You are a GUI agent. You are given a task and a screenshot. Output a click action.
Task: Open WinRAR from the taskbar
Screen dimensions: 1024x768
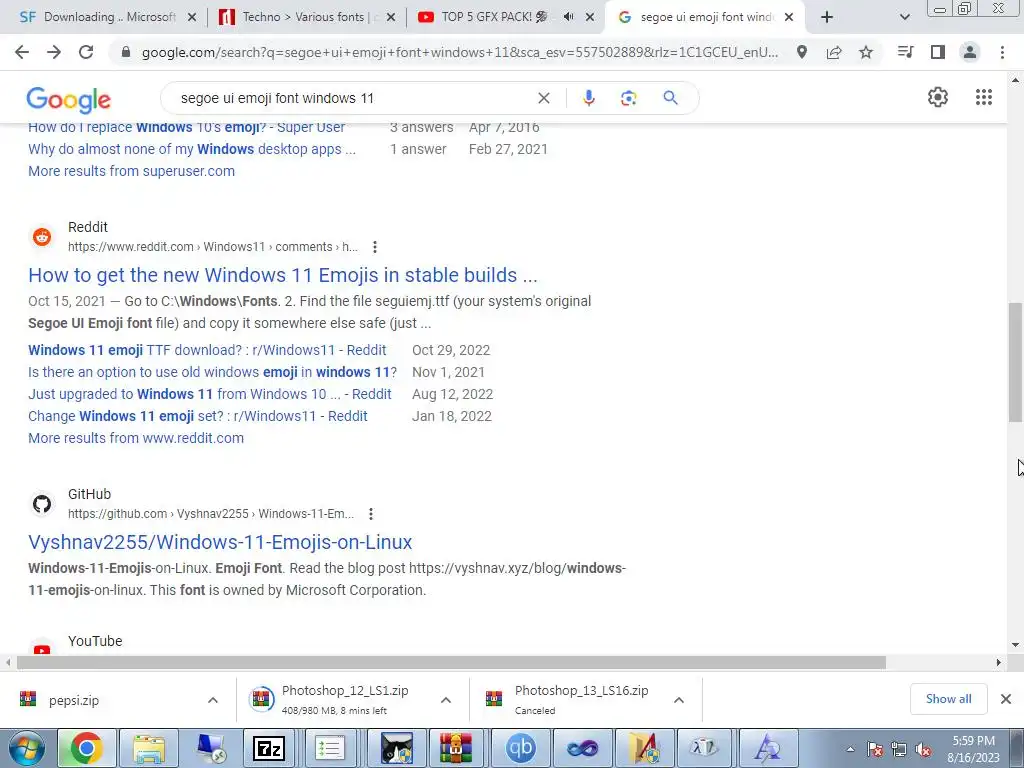coord(456,748)
